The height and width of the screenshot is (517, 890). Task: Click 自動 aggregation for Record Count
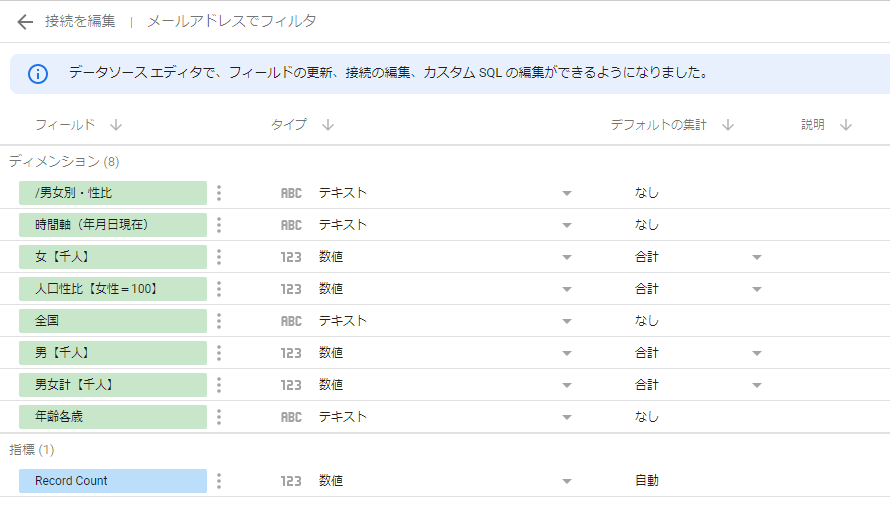point(646,481)
